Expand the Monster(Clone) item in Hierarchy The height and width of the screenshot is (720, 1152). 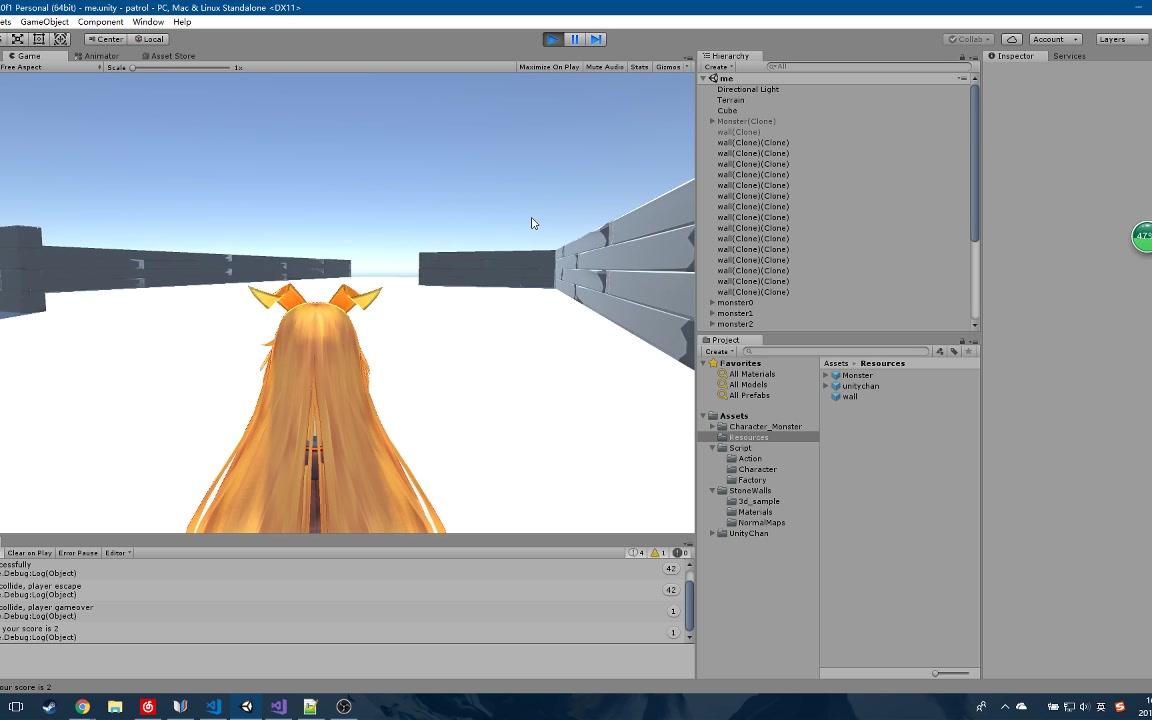[711, 121]
